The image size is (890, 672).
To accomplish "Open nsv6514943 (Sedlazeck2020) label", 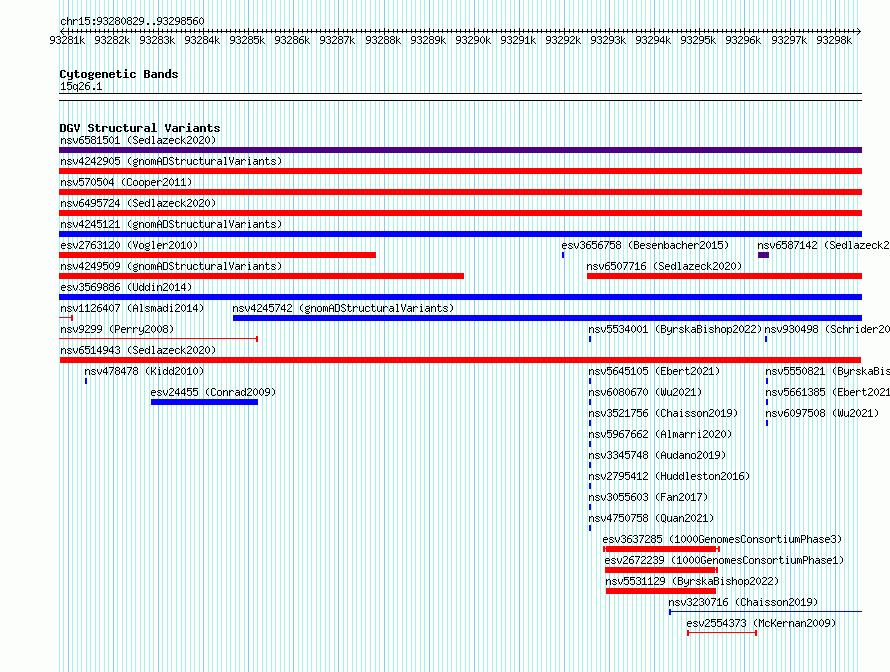I will click(138, 350).
